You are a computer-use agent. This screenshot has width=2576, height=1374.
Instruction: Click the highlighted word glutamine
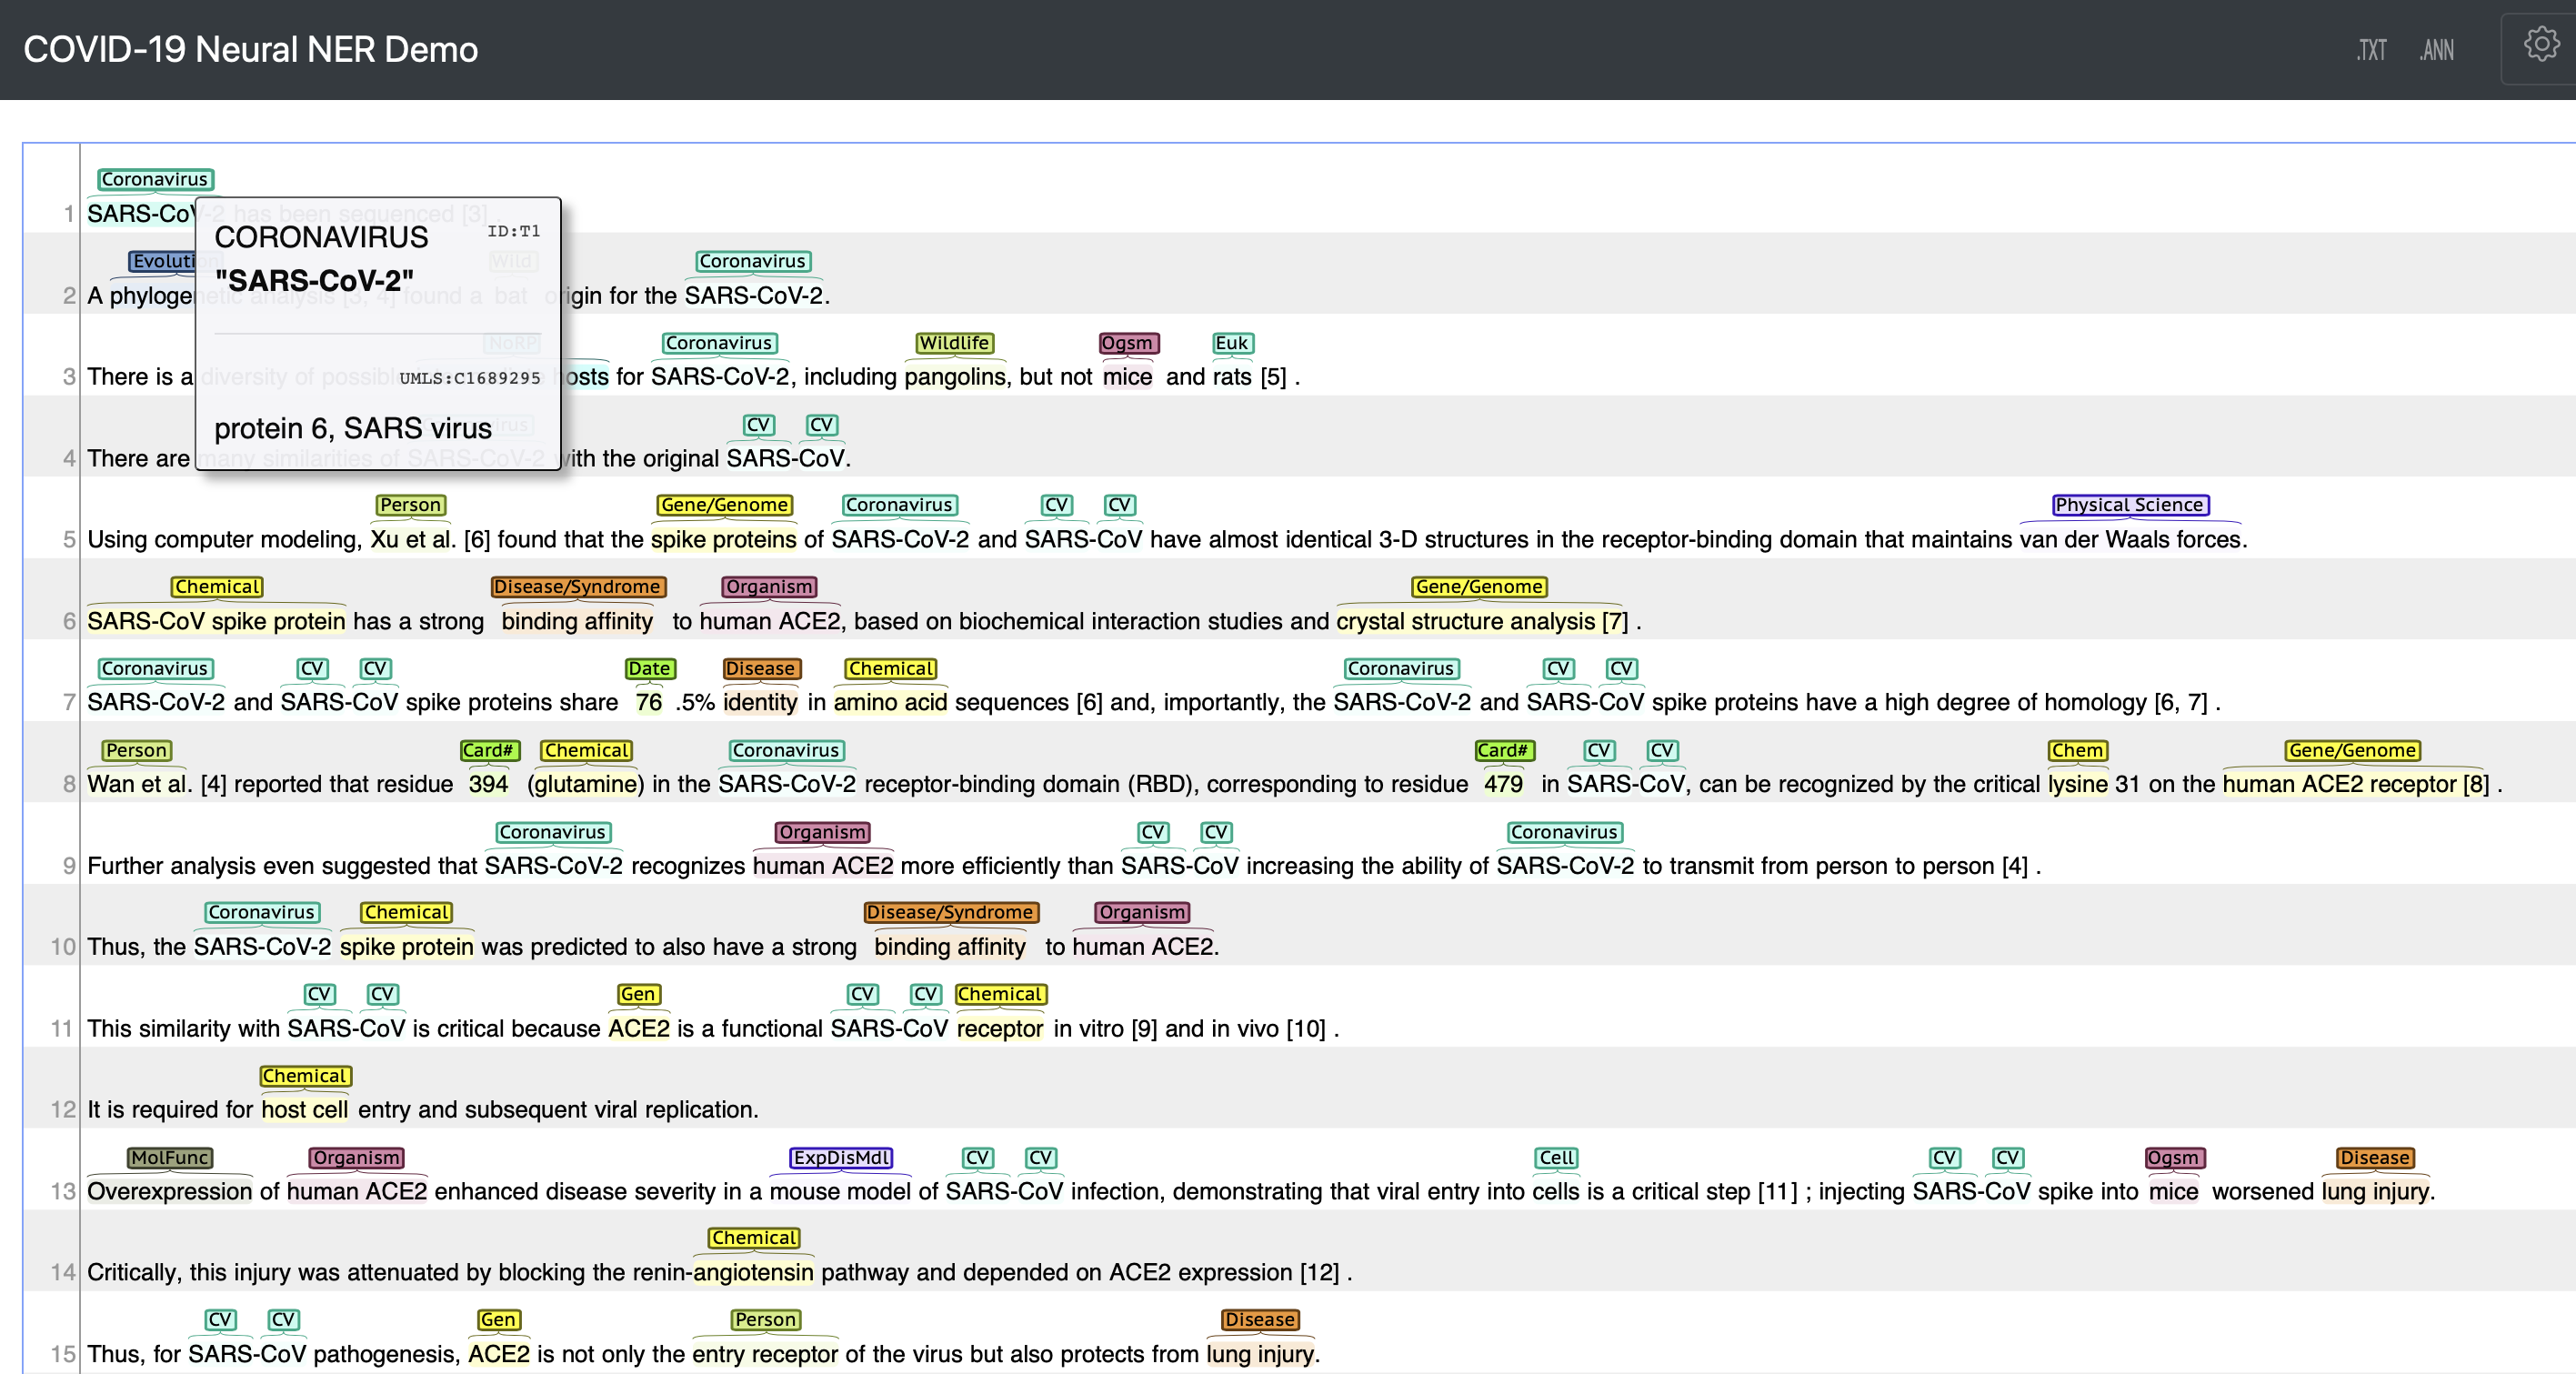pos(586,784)
